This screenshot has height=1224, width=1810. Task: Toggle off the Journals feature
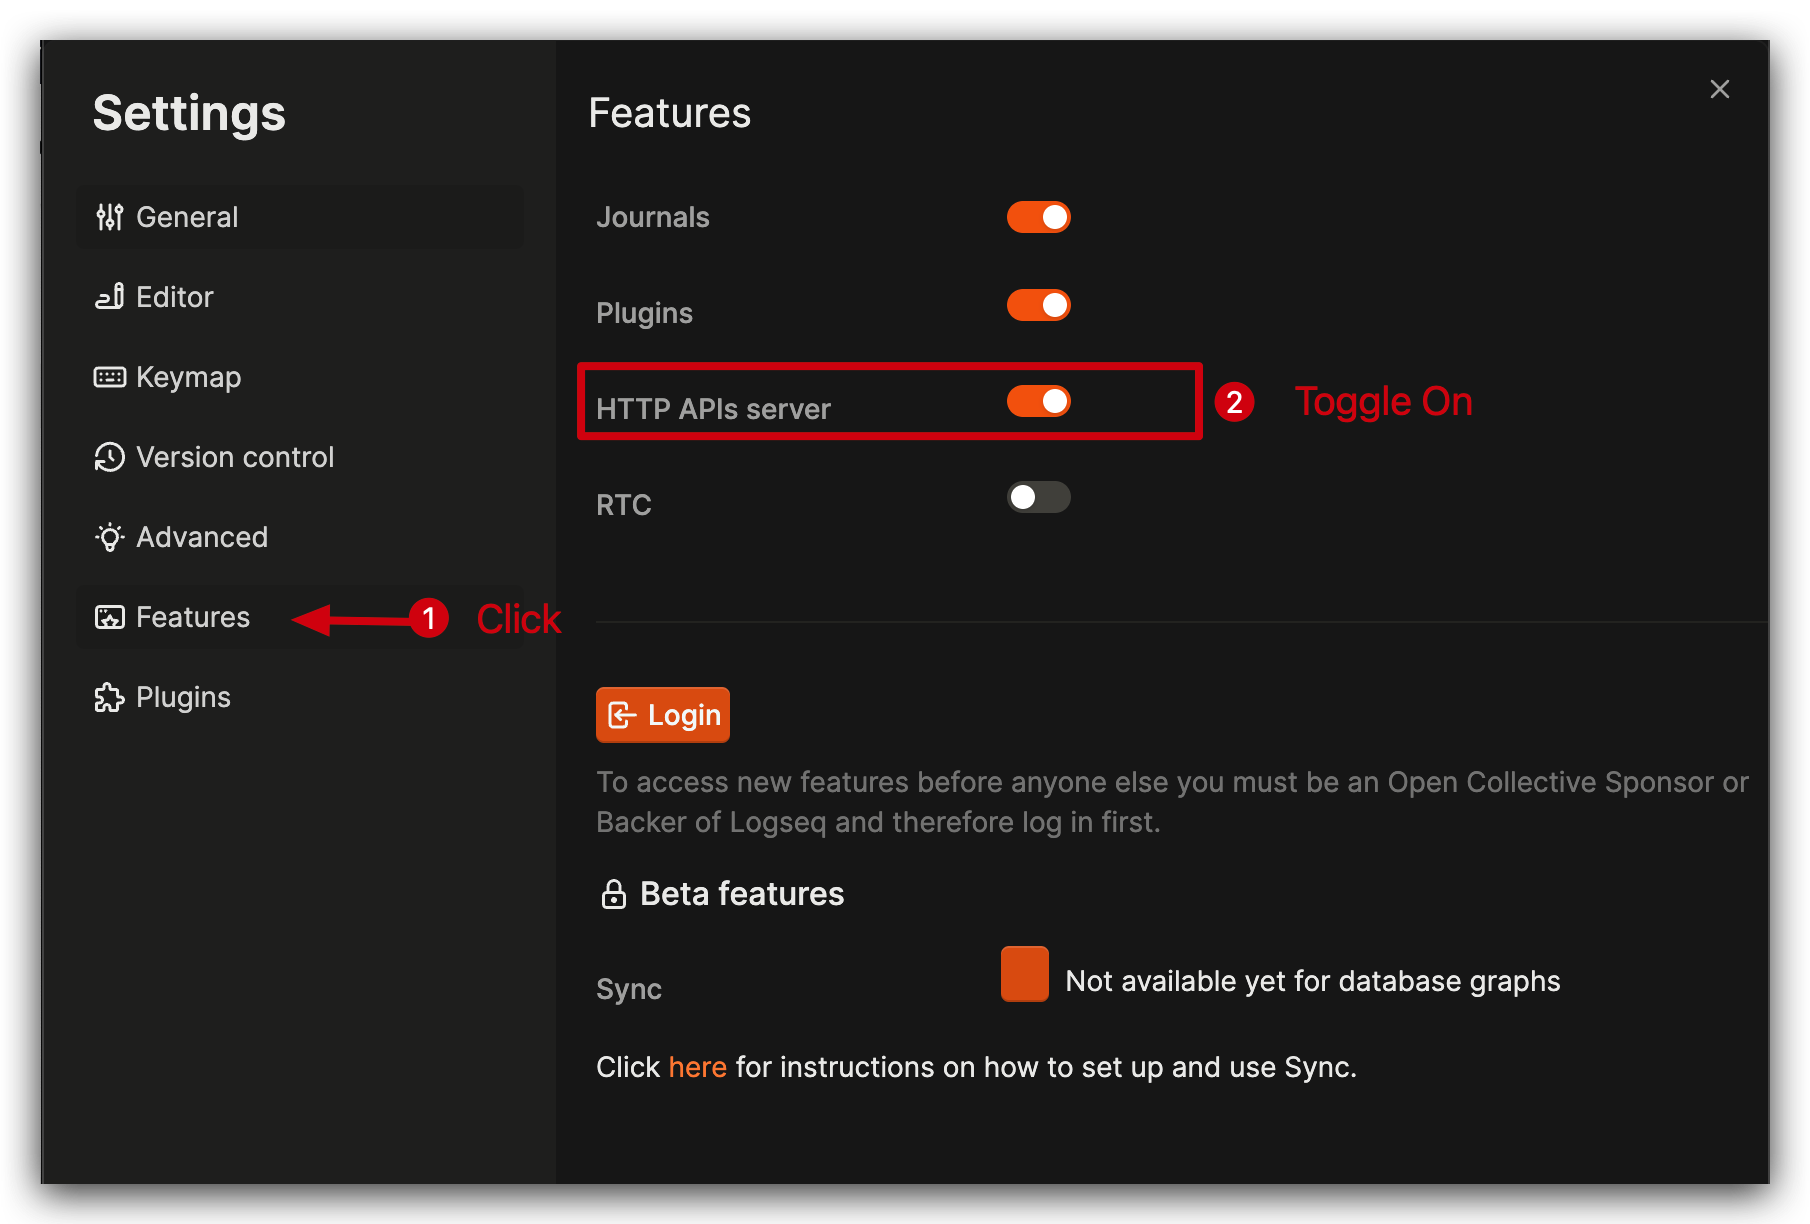[1039, 217]
